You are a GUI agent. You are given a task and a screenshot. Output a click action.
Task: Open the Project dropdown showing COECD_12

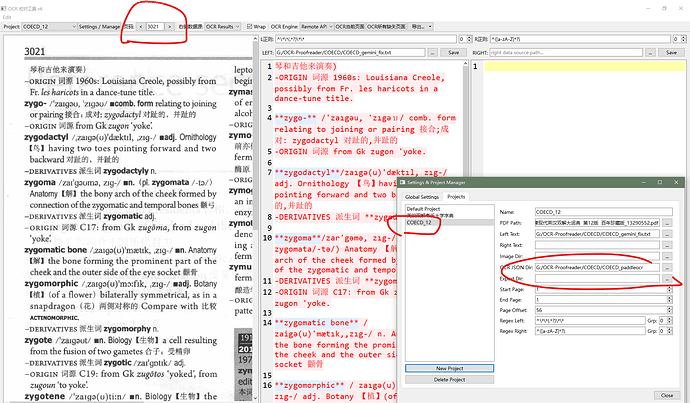[x=49, y=26]
